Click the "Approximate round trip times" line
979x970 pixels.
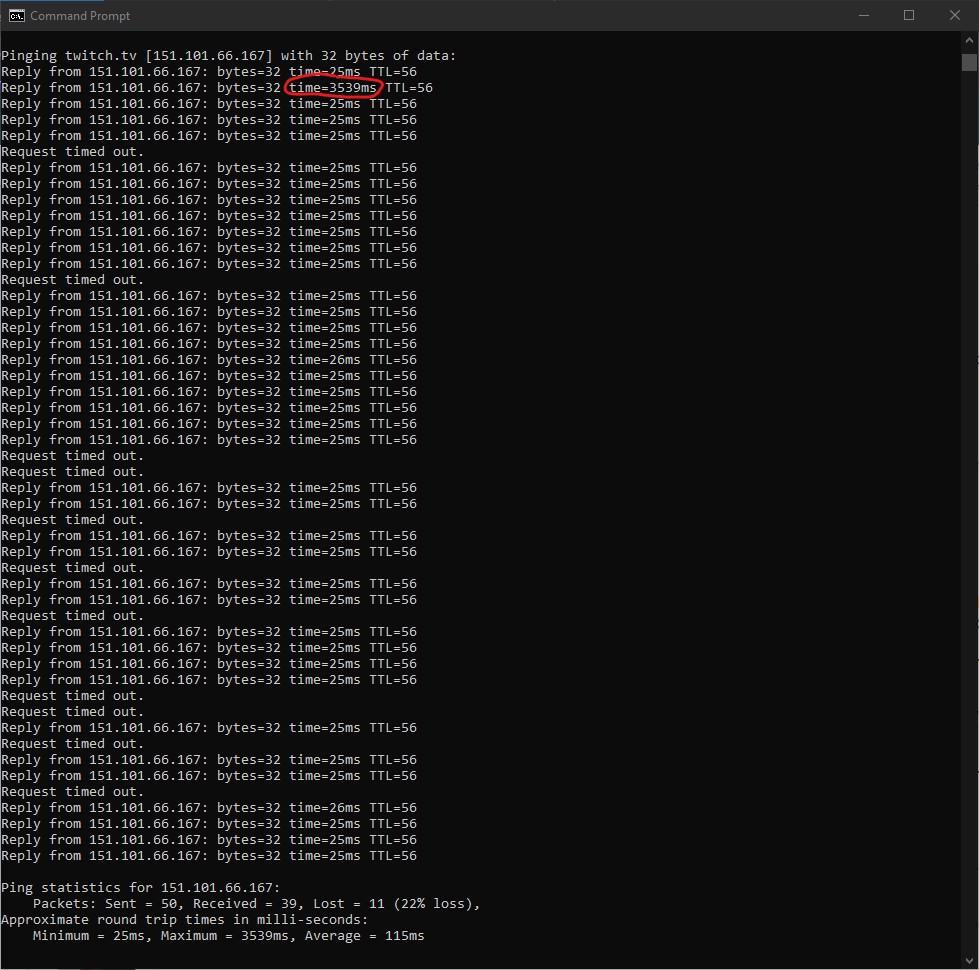pos(185,920)
